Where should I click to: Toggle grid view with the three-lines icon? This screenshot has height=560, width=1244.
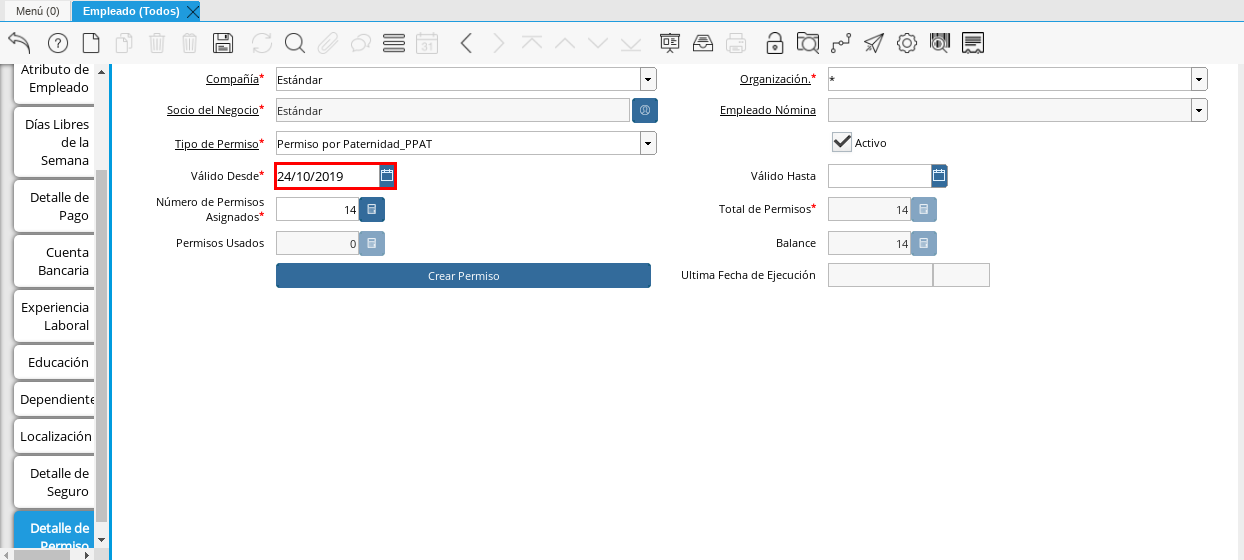coord(394,43)
